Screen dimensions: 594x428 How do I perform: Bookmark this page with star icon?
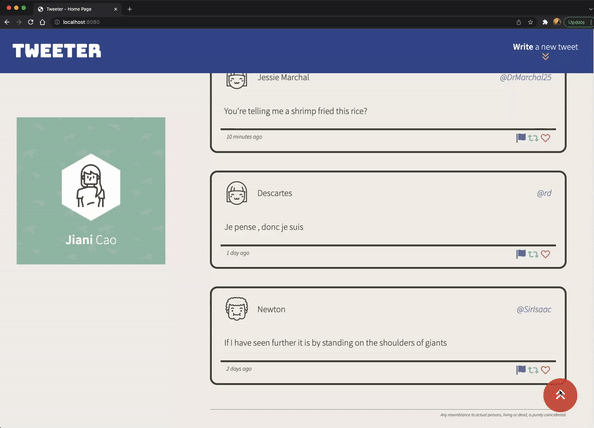pos(530,22)
